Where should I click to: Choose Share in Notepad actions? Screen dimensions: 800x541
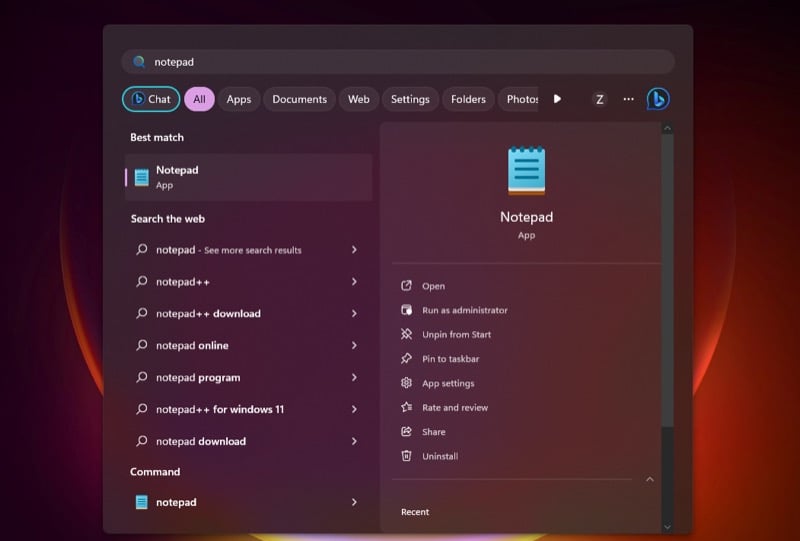pyautogui.click(x=434, y=432)
